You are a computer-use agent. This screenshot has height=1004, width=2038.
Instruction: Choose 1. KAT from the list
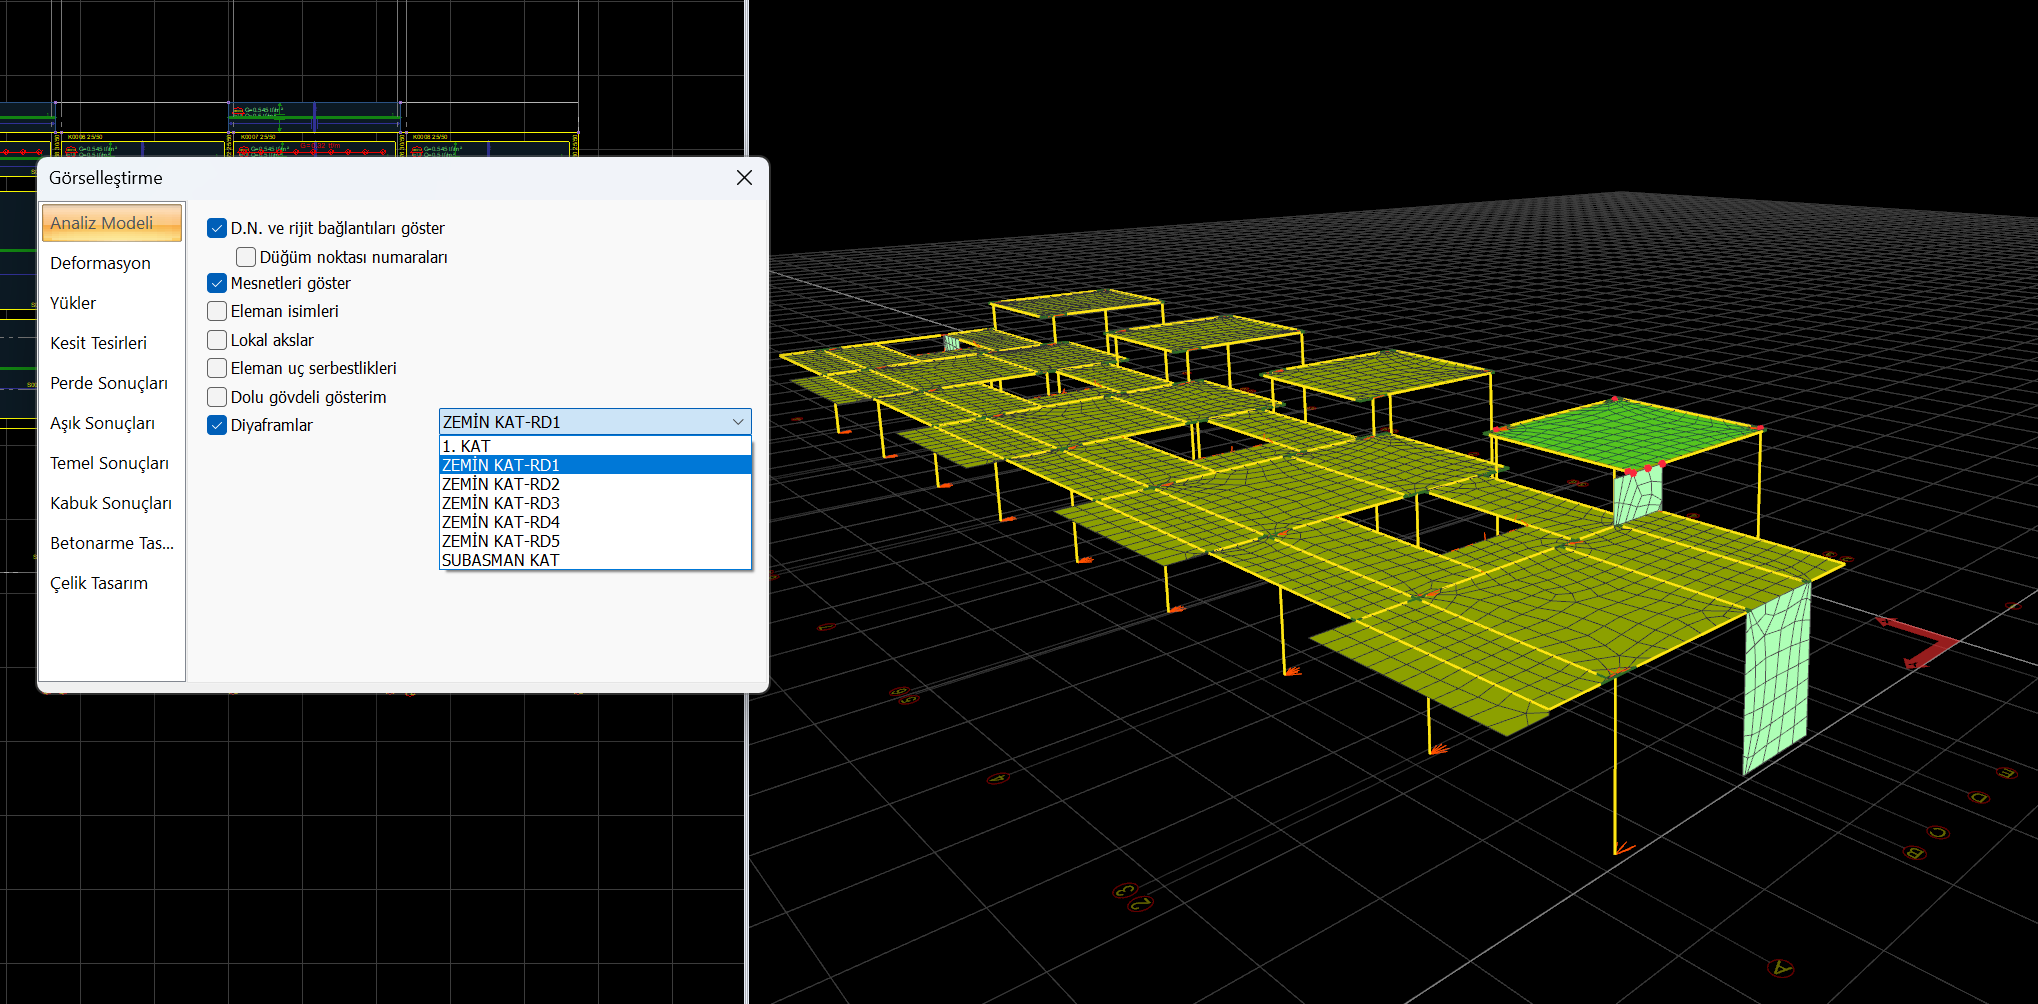[x=595, y=446]
